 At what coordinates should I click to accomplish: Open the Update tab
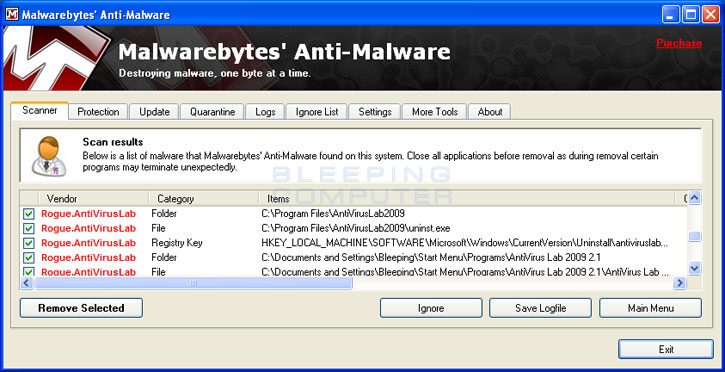[x=154, y=112]
